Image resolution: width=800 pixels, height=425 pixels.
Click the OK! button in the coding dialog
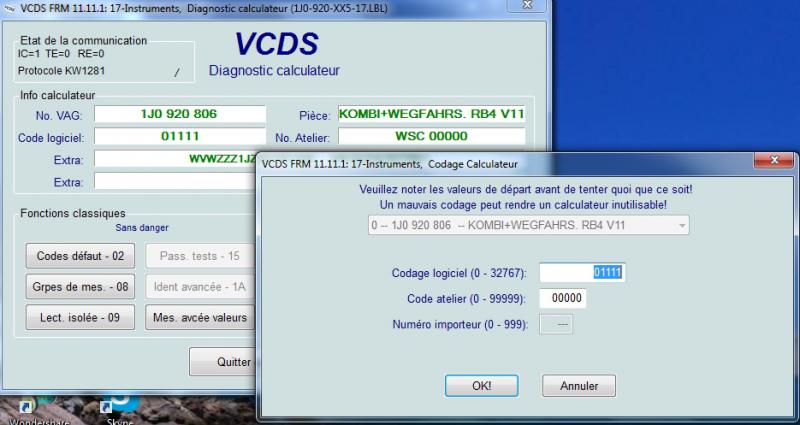[x=481, y=386]
